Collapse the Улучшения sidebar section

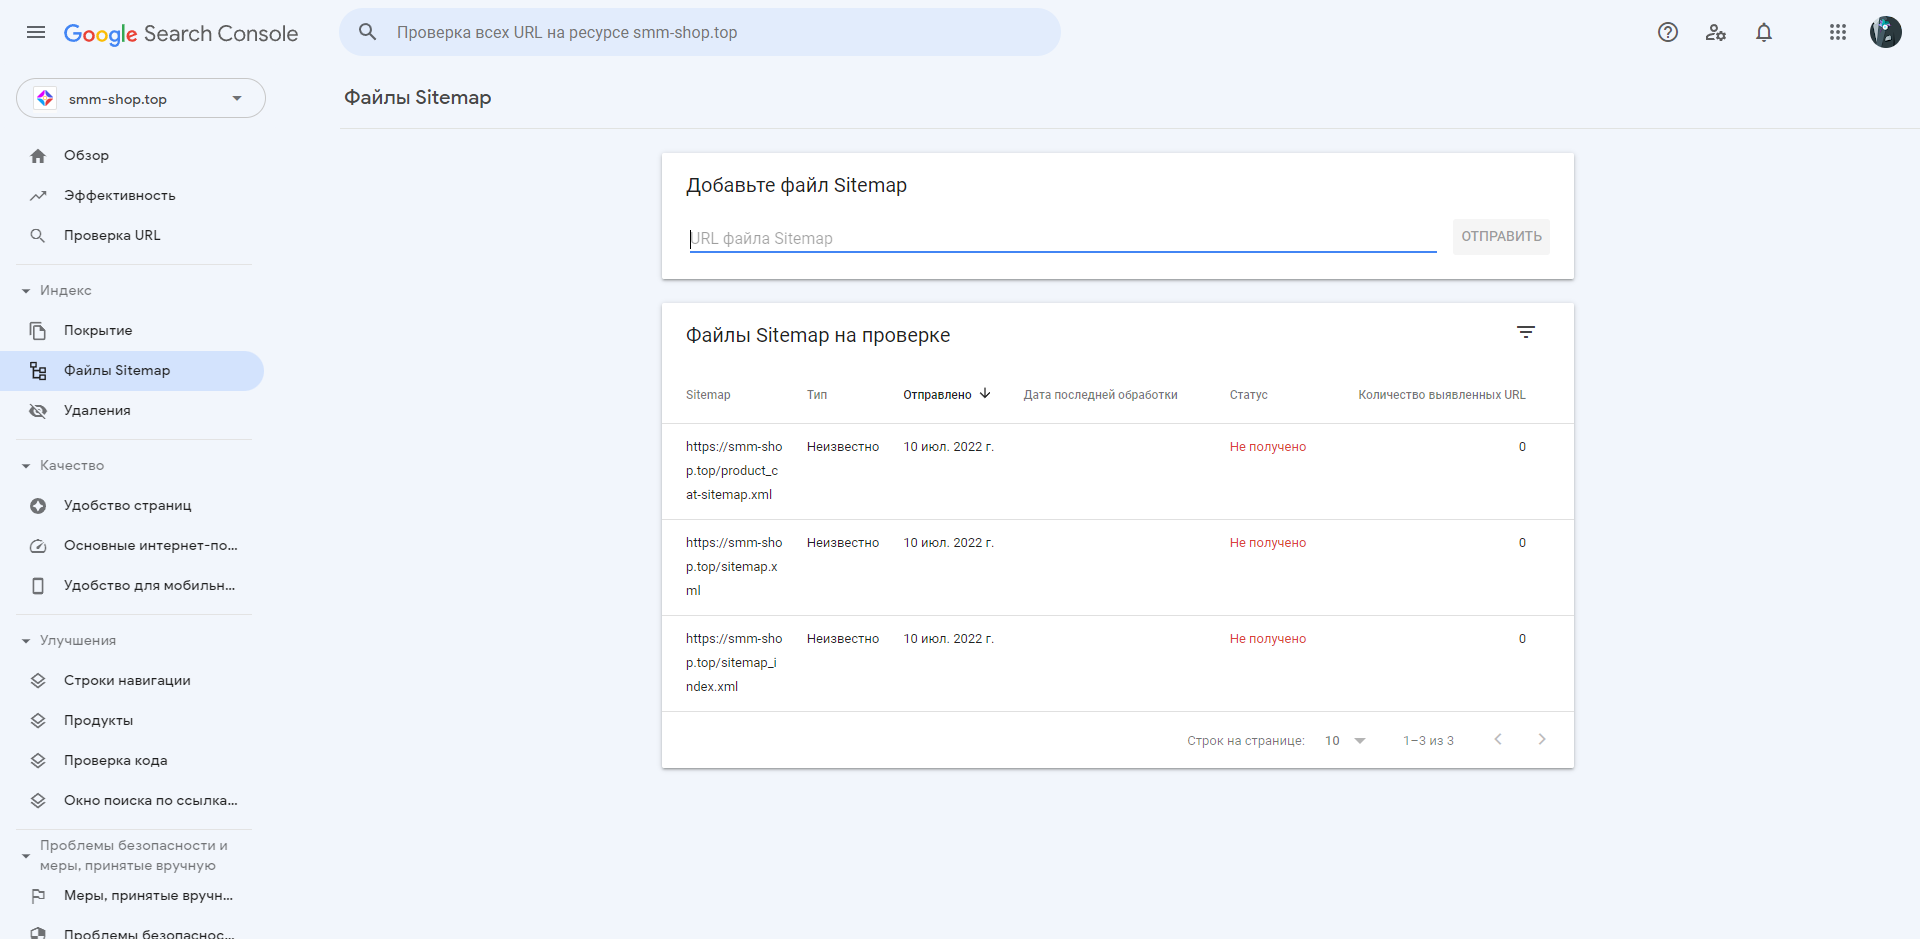point(26,641)
